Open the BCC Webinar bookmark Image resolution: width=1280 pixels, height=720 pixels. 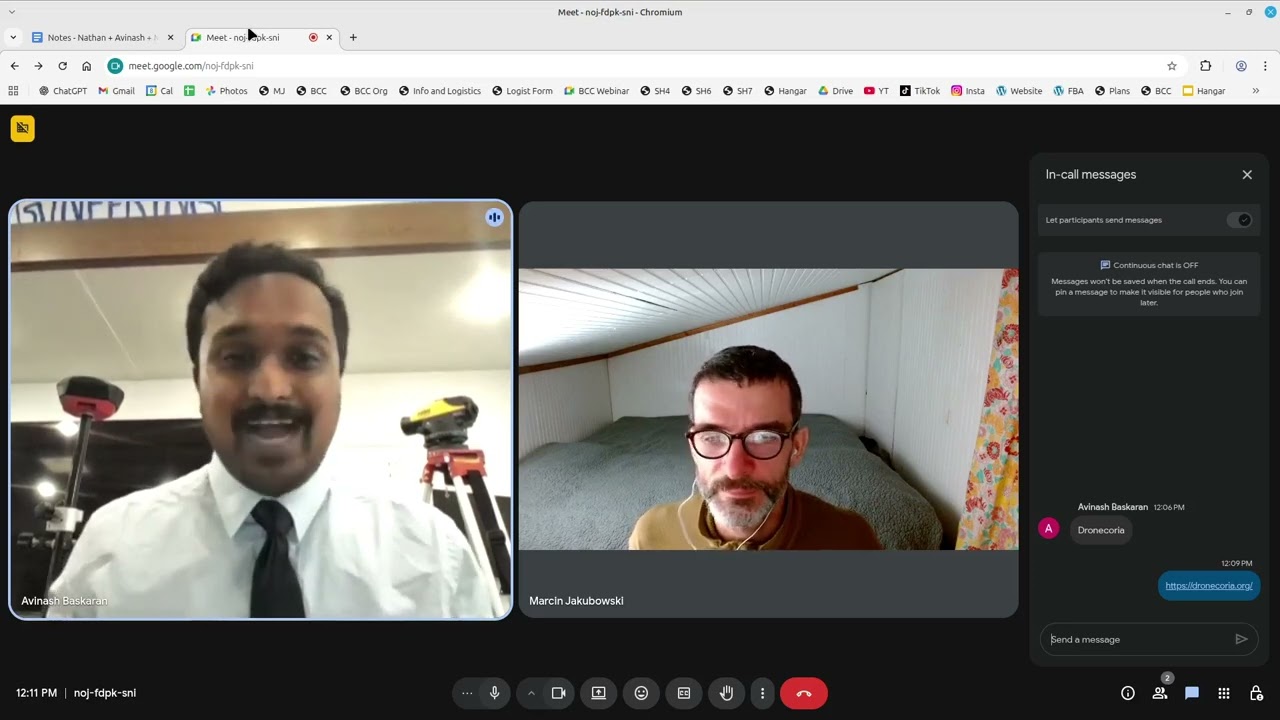(596, 91)
